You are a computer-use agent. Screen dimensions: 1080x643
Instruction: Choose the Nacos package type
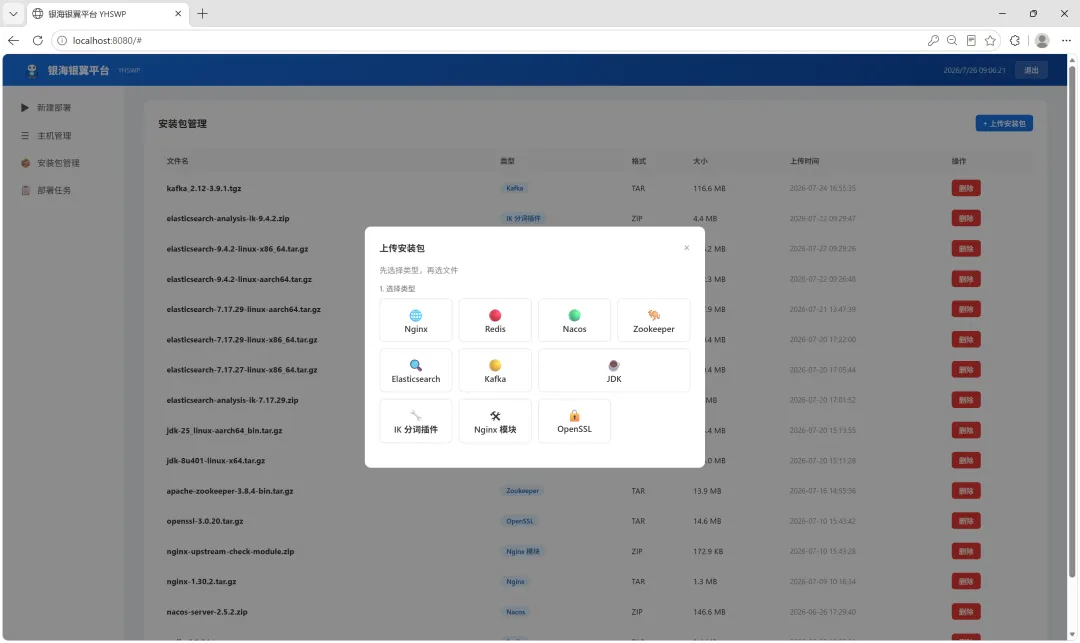574,320
